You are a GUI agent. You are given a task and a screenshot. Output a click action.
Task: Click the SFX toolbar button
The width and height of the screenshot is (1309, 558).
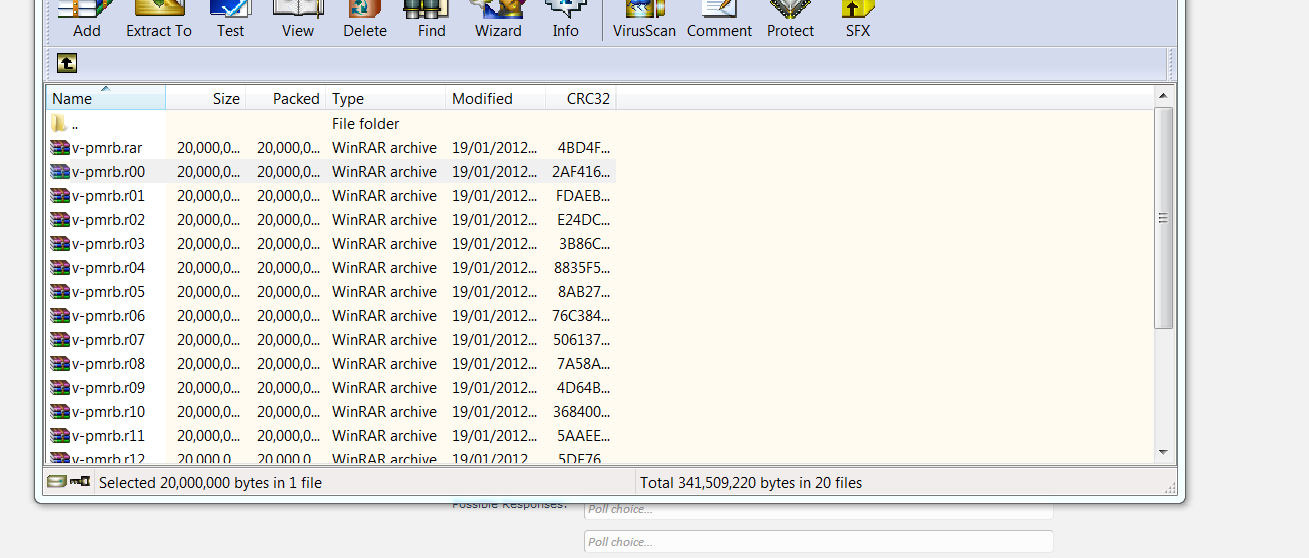coord(857,19)
